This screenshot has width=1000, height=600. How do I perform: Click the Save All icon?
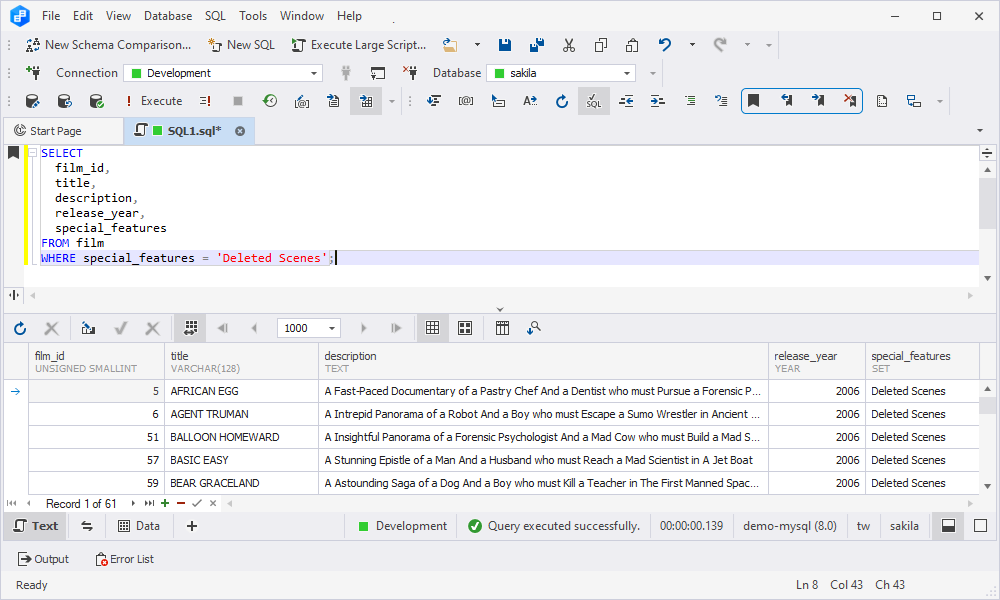point(537,45)
